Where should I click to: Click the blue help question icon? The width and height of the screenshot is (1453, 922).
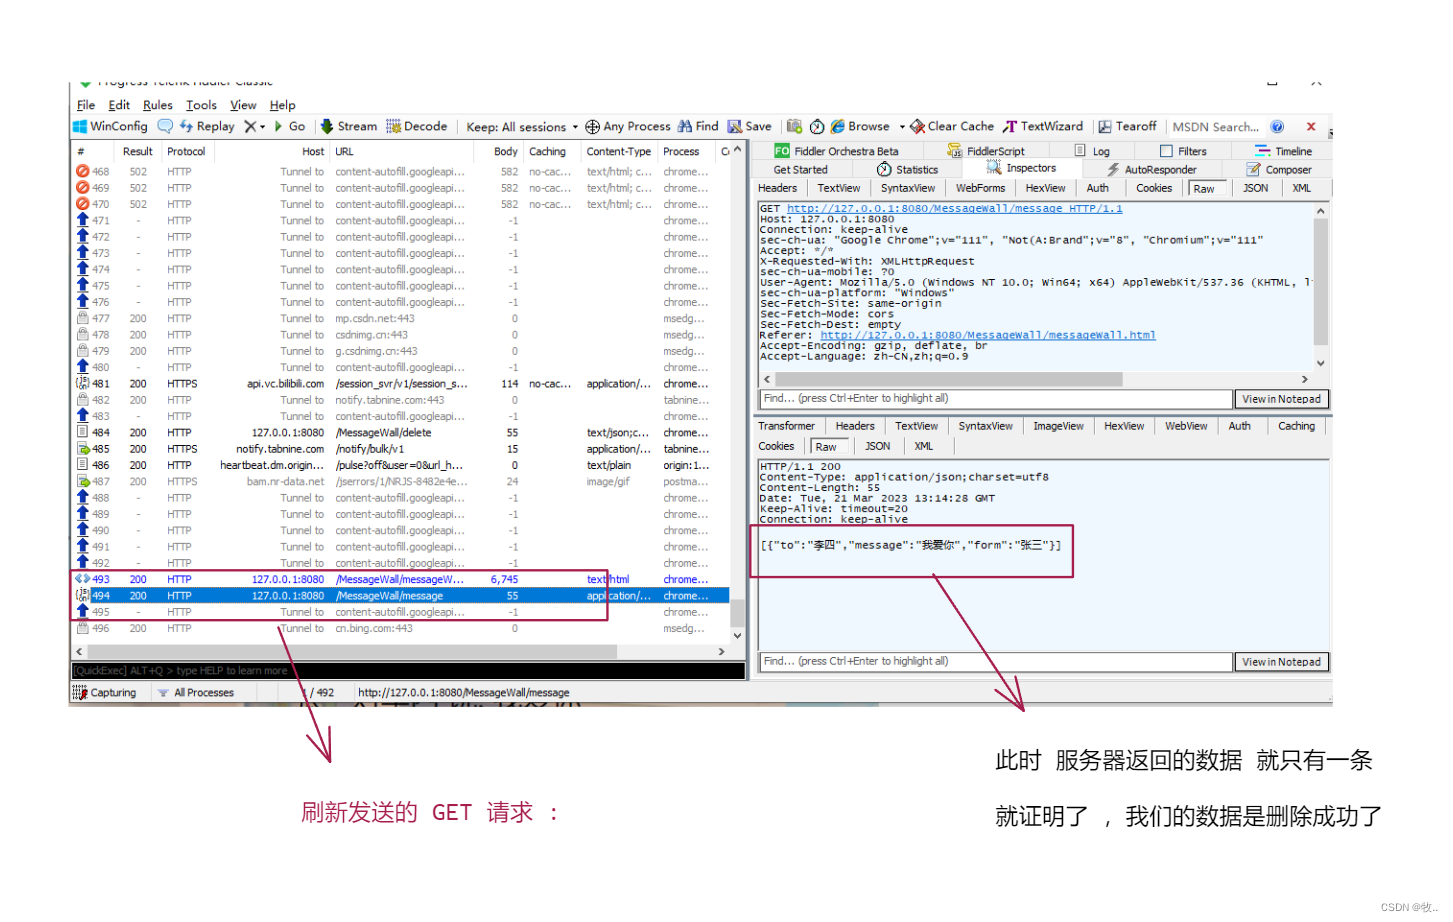tap(1277, 127)
